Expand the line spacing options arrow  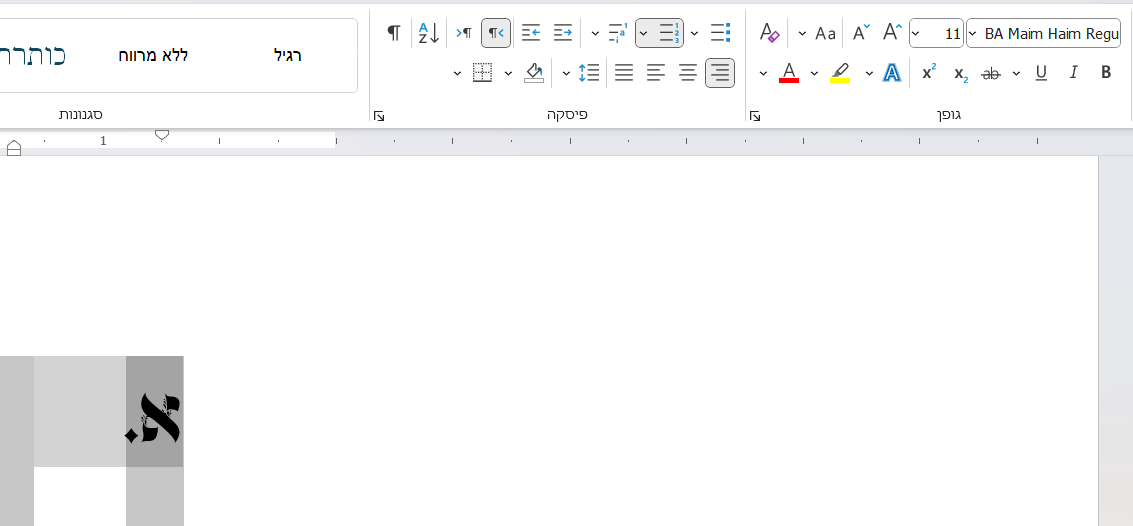coord(566,72)
